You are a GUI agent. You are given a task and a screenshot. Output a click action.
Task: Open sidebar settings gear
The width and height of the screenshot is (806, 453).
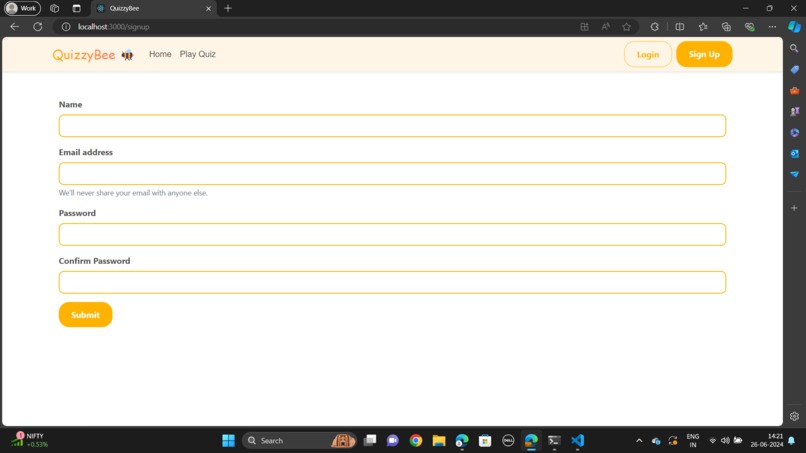pyautogui.click(x=794, y=416)
